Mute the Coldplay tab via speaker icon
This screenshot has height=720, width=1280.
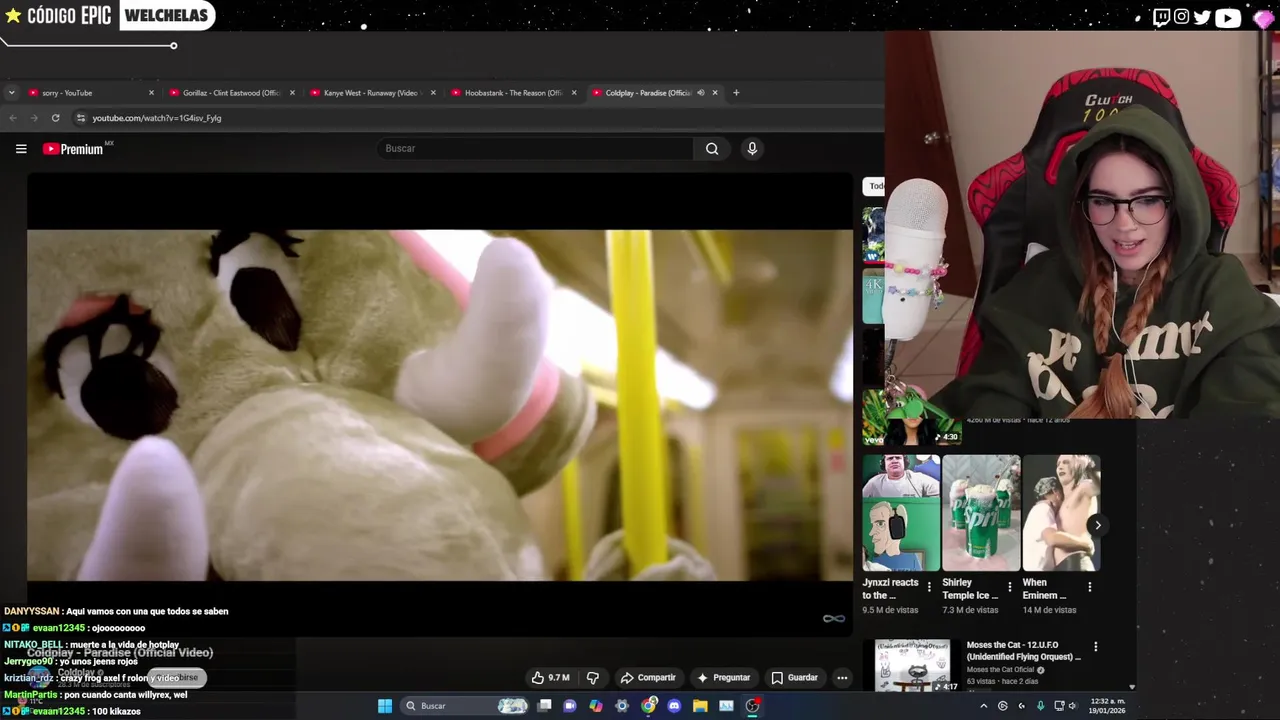(701, 93)
